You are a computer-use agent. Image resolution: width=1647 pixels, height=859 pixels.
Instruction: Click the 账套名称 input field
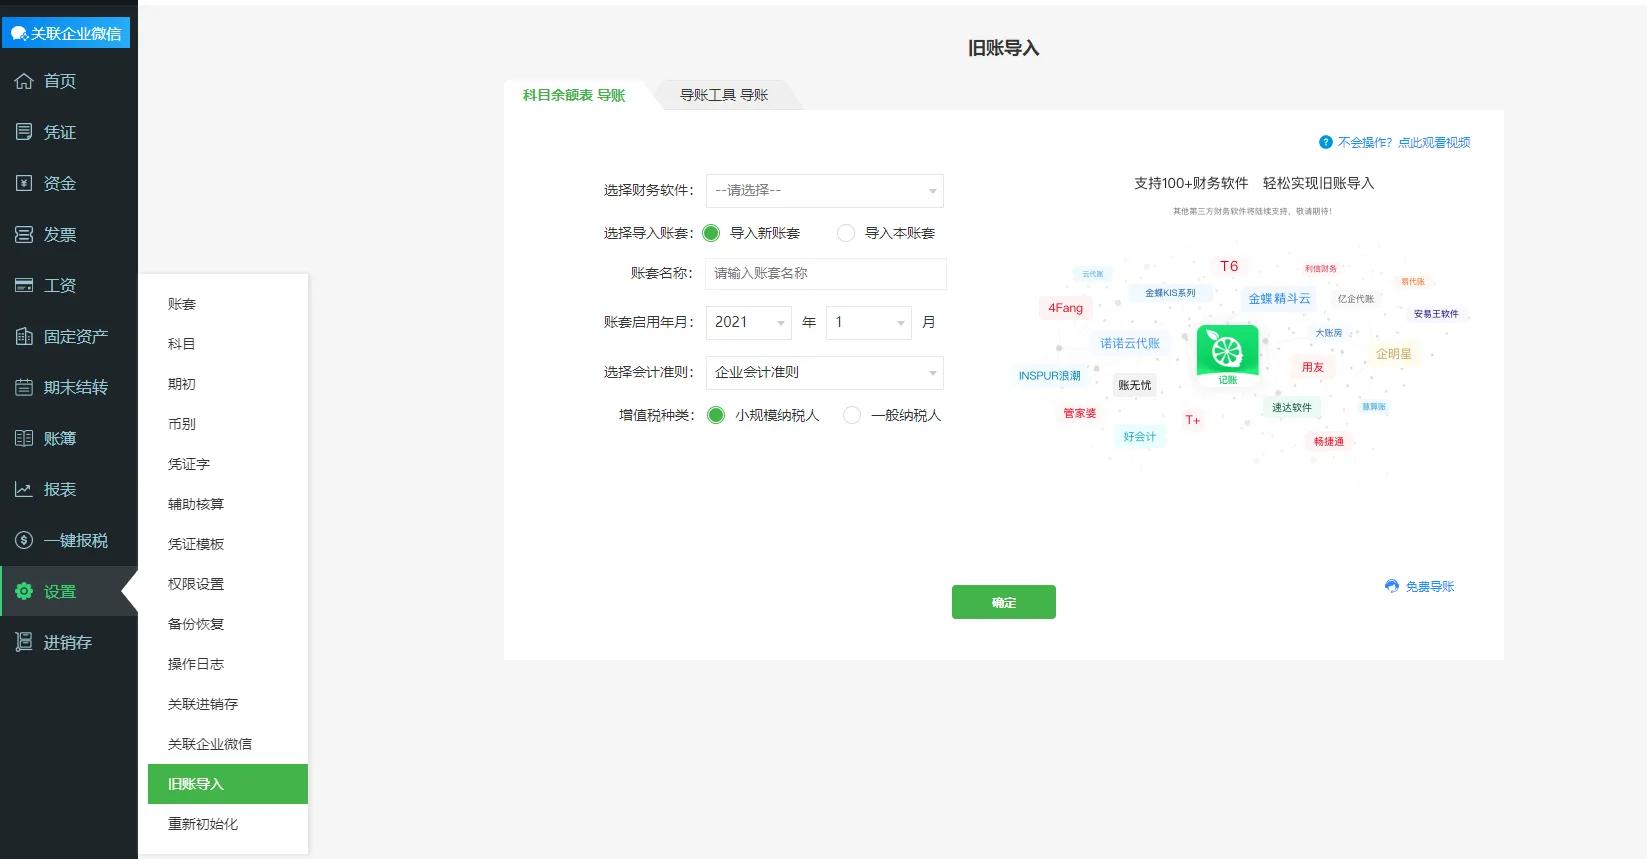tap(826, 273)
